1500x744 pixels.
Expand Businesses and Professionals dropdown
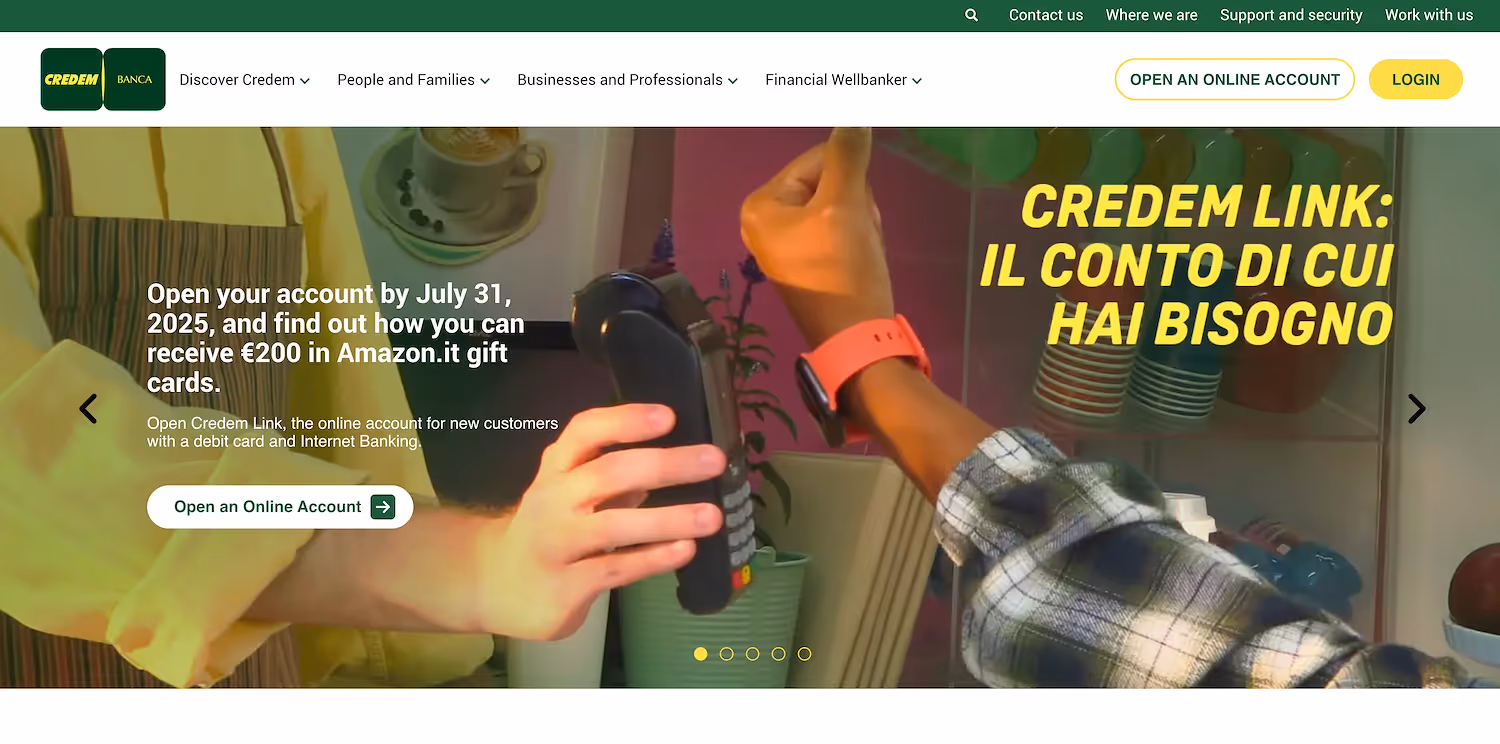[628, 80]
